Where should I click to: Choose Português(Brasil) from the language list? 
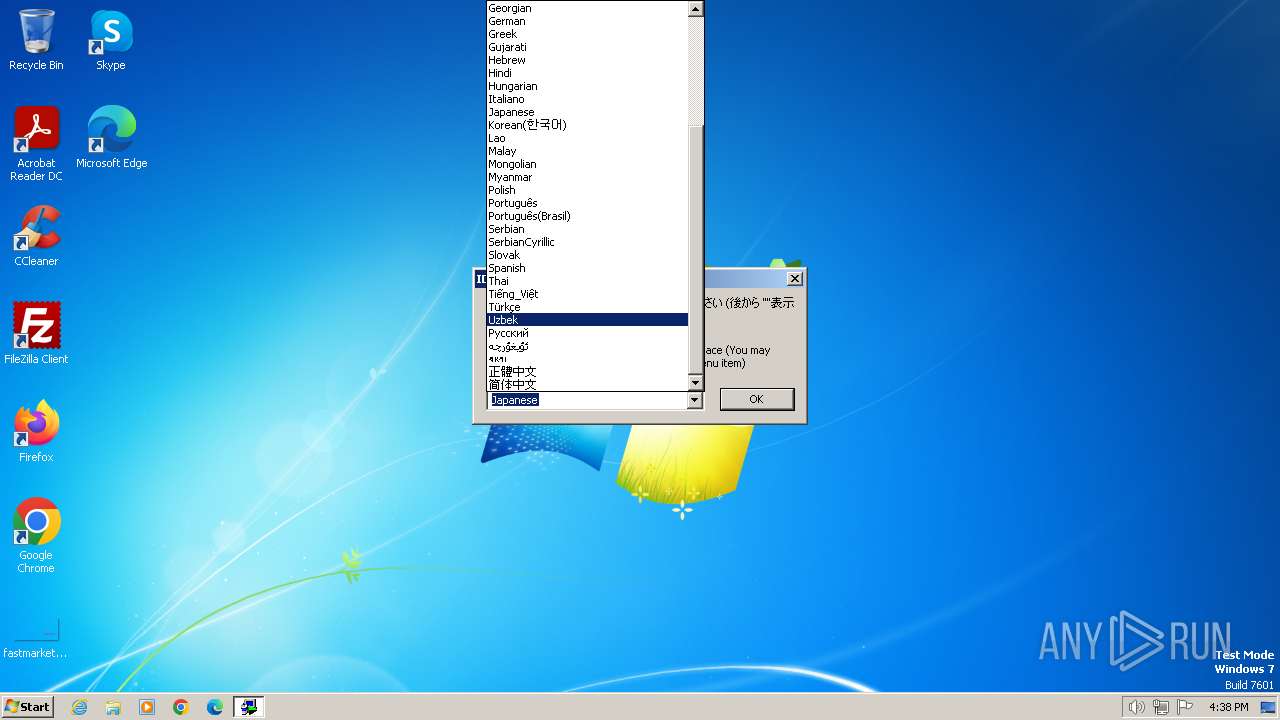[x=587, y=216]
